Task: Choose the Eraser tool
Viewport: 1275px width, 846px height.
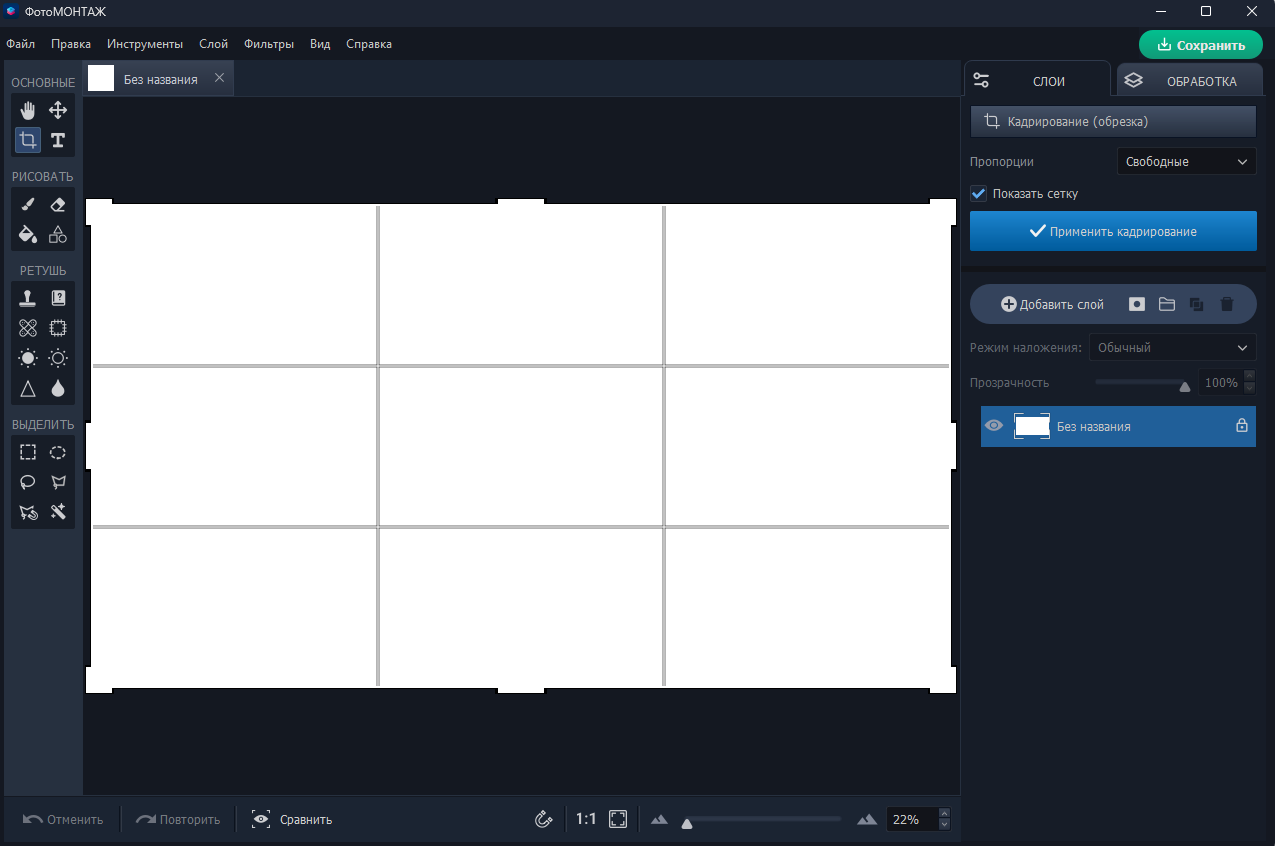Action: point(58,204)
